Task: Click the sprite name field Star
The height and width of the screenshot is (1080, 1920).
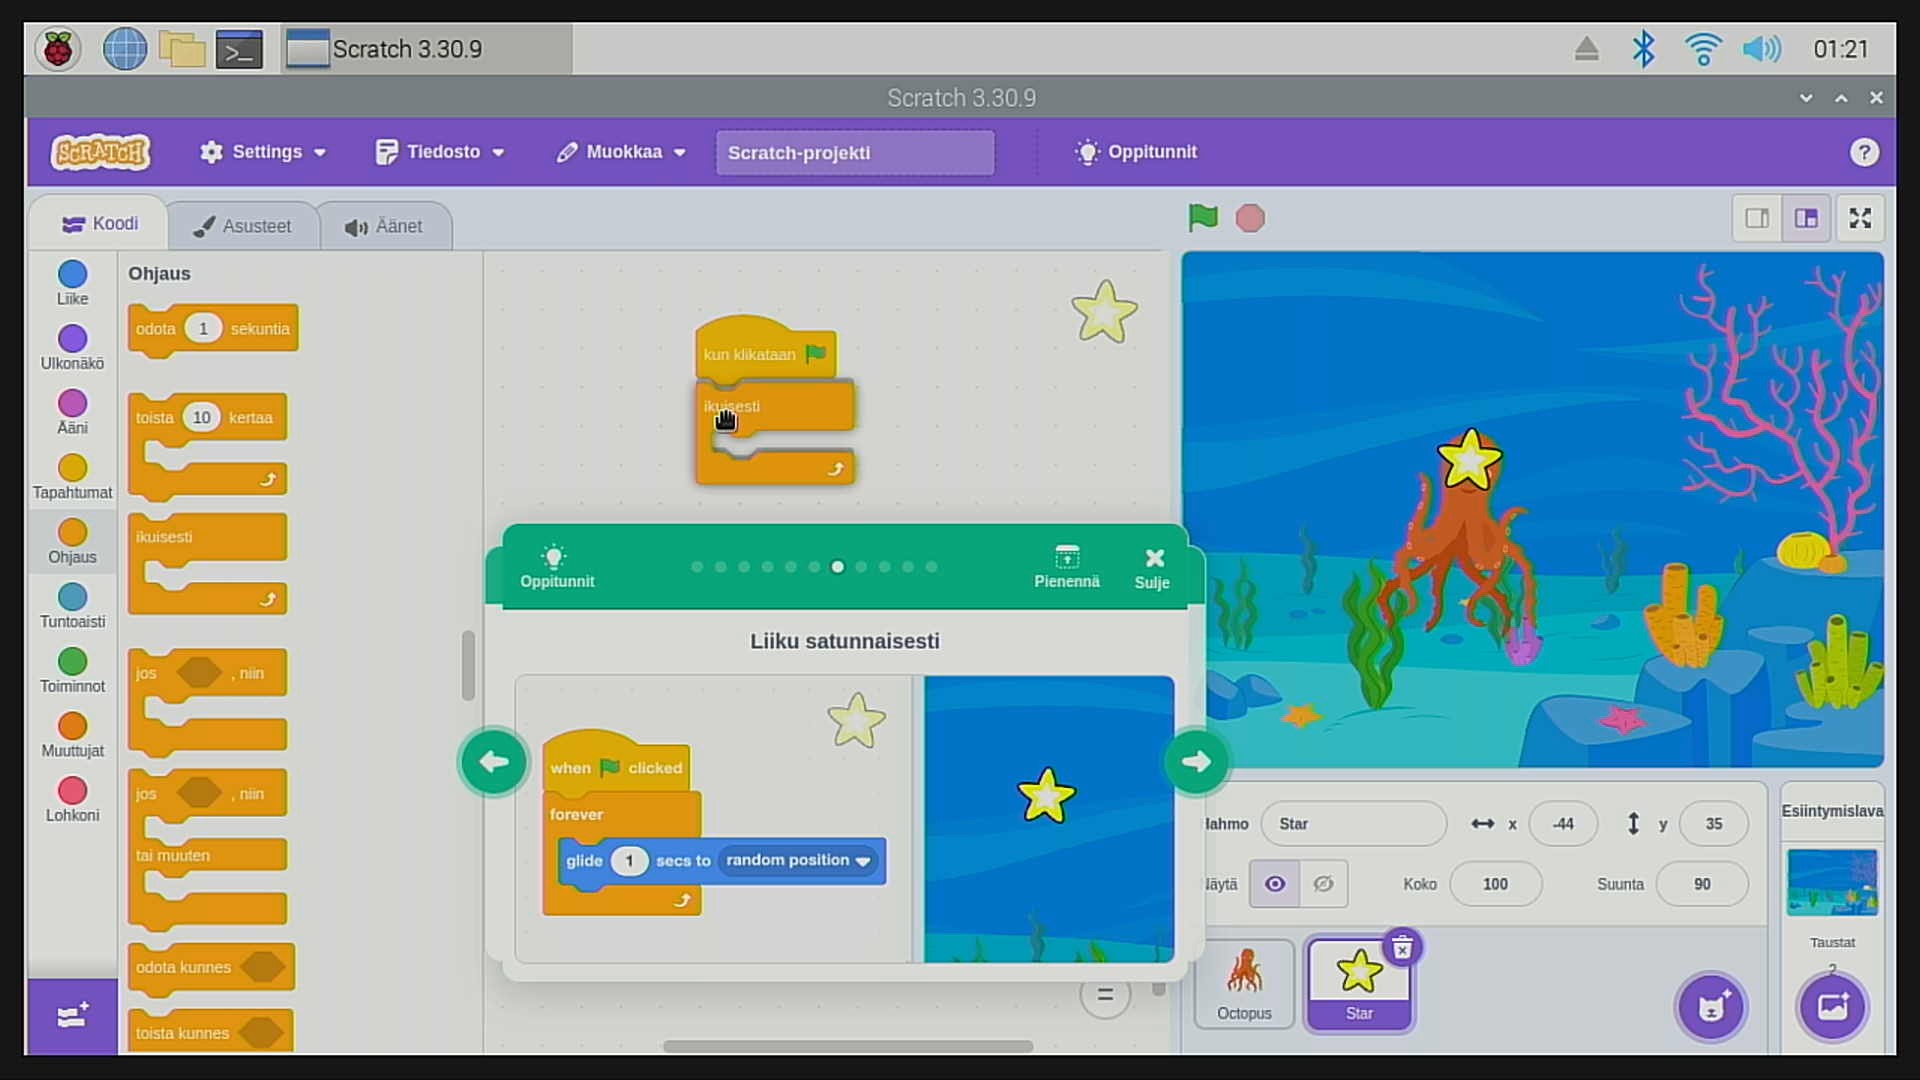Action: [x=1354, y=824]
